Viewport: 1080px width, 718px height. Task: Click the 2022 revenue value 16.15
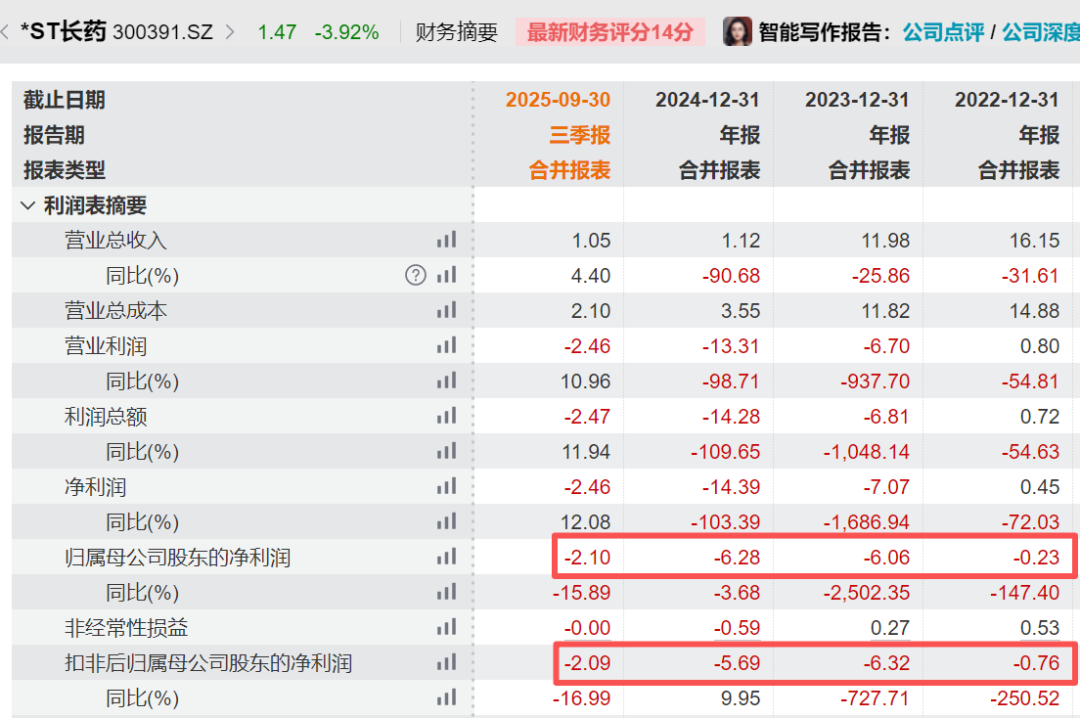pyautogui.click(x=1034, y=240)
